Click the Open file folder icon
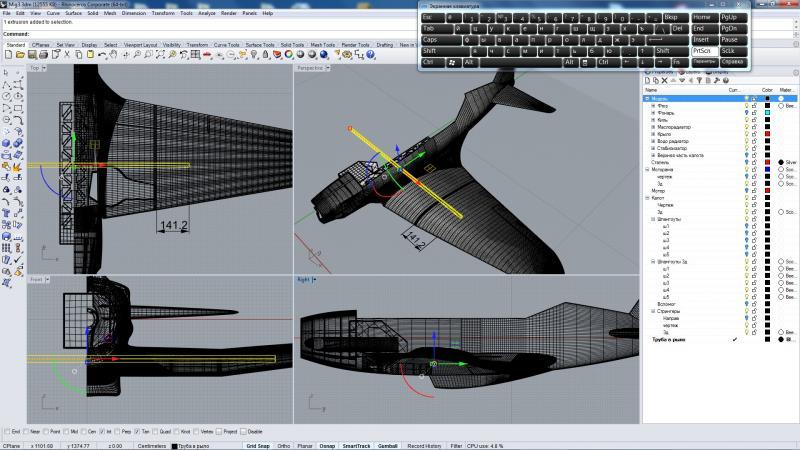Viewport: 800px width, 450px height. click(x=17, y=55)
